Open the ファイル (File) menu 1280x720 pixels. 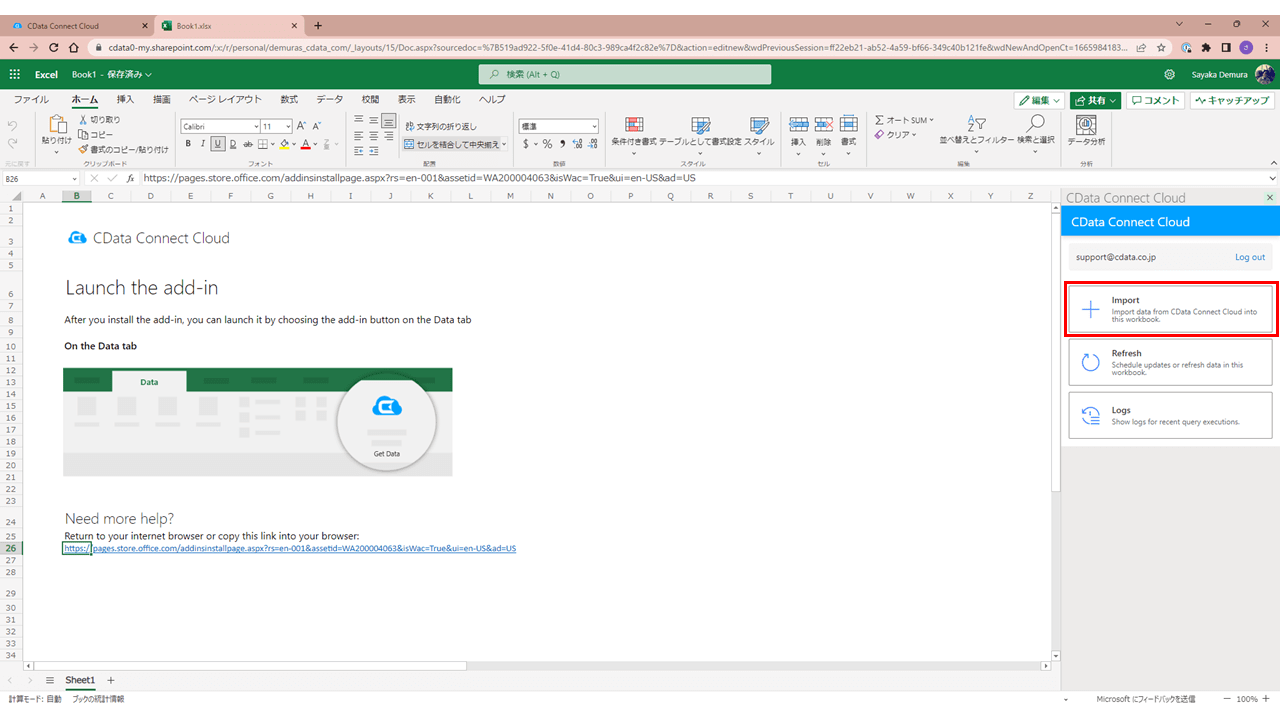click(x=31, y=99)
